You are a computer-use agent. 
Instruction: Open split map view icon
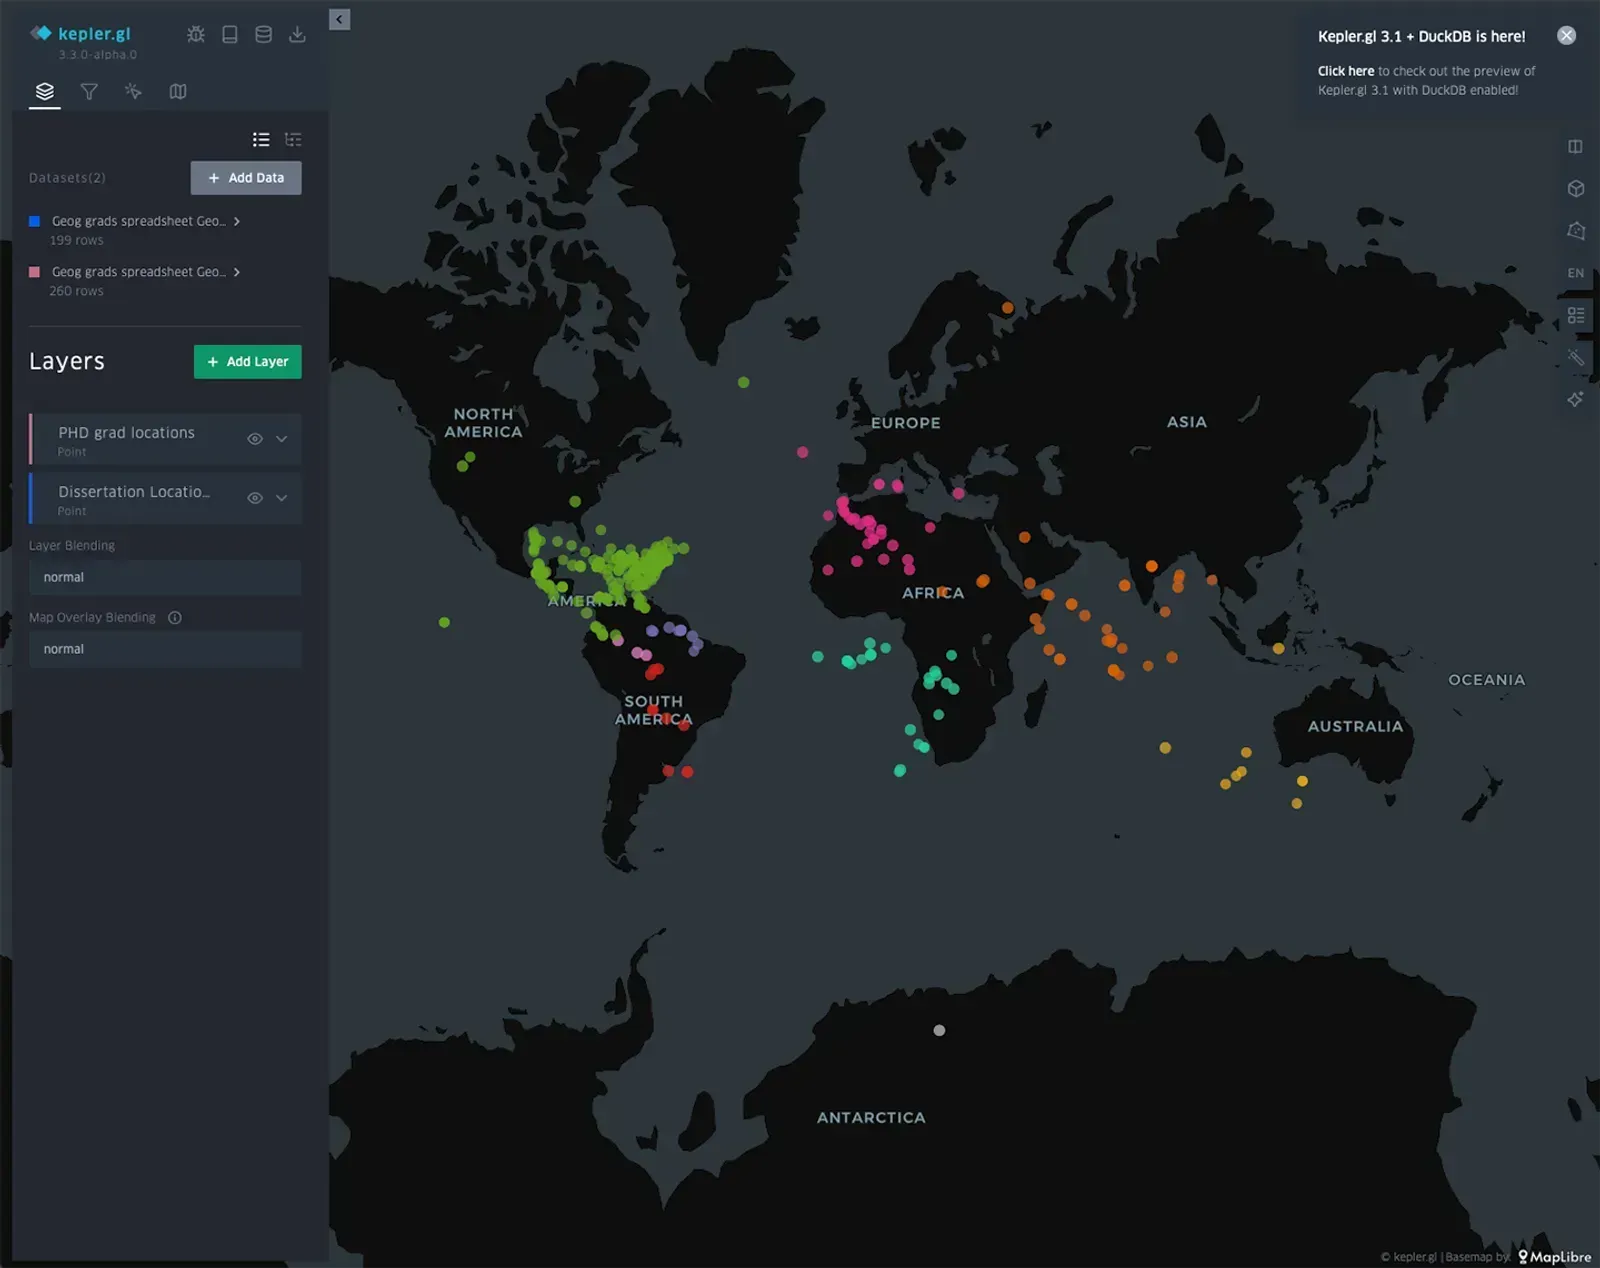pyautogui.click(x=1576, y=147)
